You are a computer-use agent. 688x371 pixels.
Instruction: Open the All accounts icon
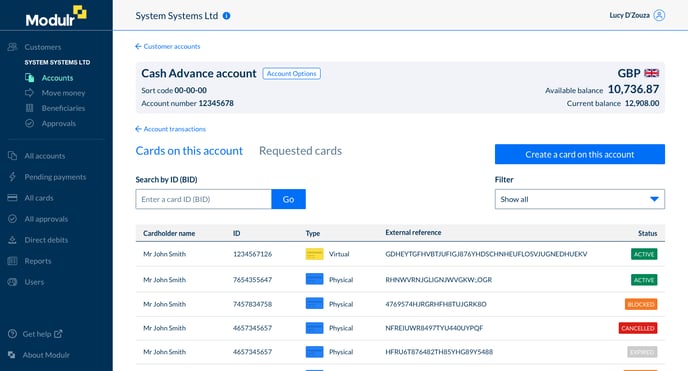point(13,156)
